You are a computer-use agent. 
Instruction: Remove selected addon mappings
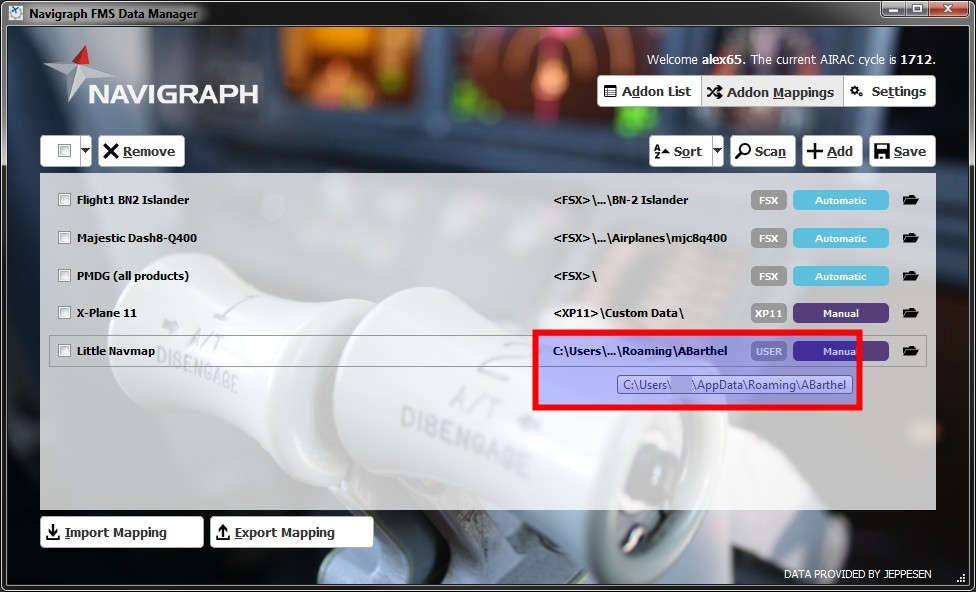(141, 151)
